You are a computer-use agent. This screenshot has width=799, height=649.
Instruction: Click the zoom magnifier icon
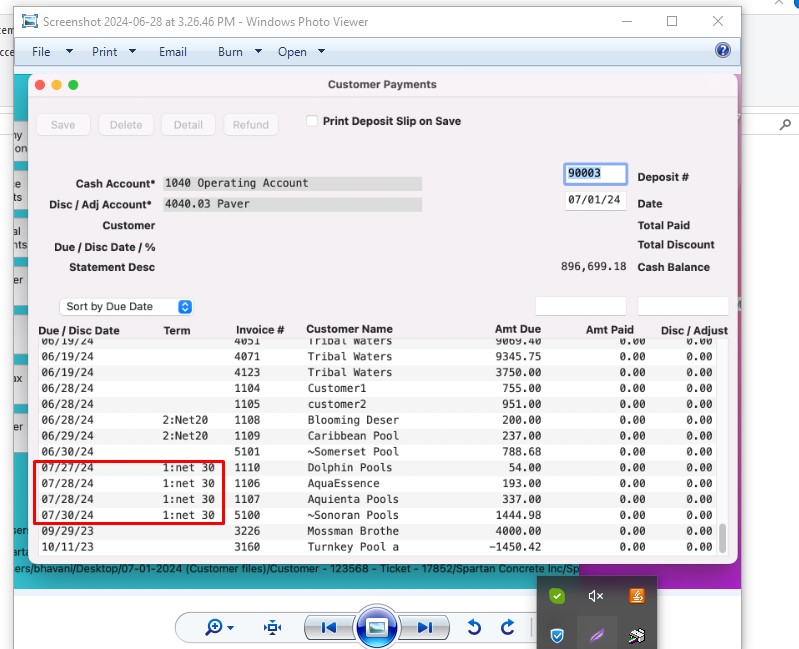(x=215, y=627)
